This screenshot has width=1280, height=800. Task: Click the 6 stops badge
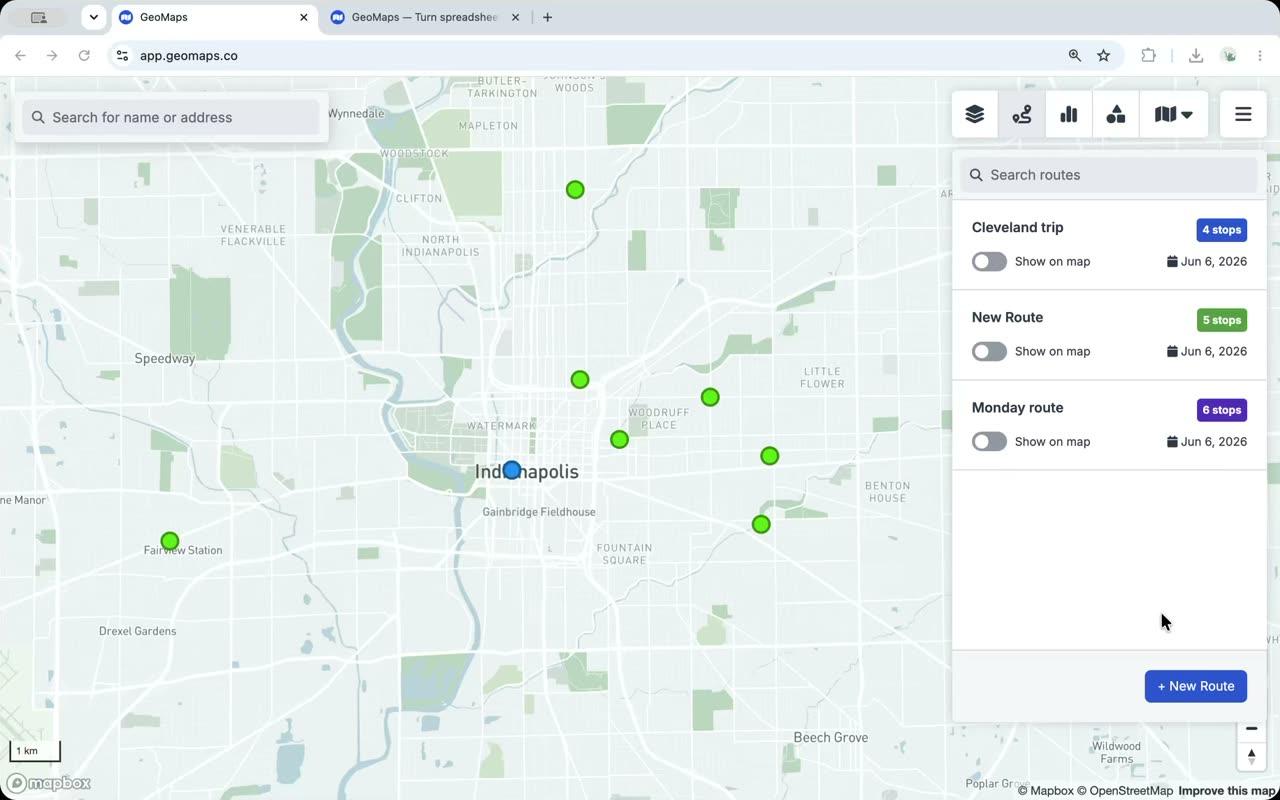tap(1221, 410)
